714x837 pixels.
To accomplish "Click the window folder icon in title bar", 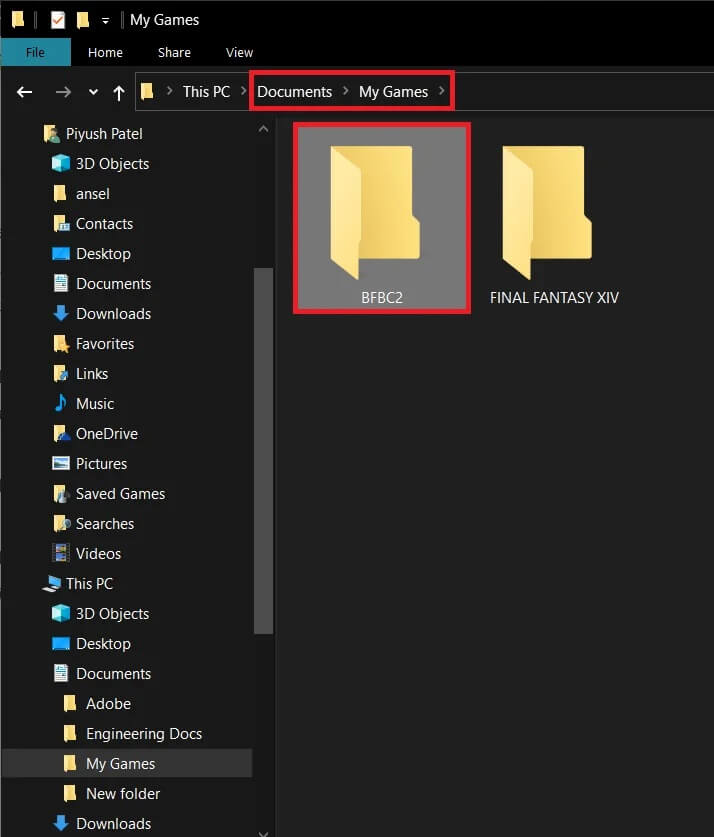I will 18,20.
